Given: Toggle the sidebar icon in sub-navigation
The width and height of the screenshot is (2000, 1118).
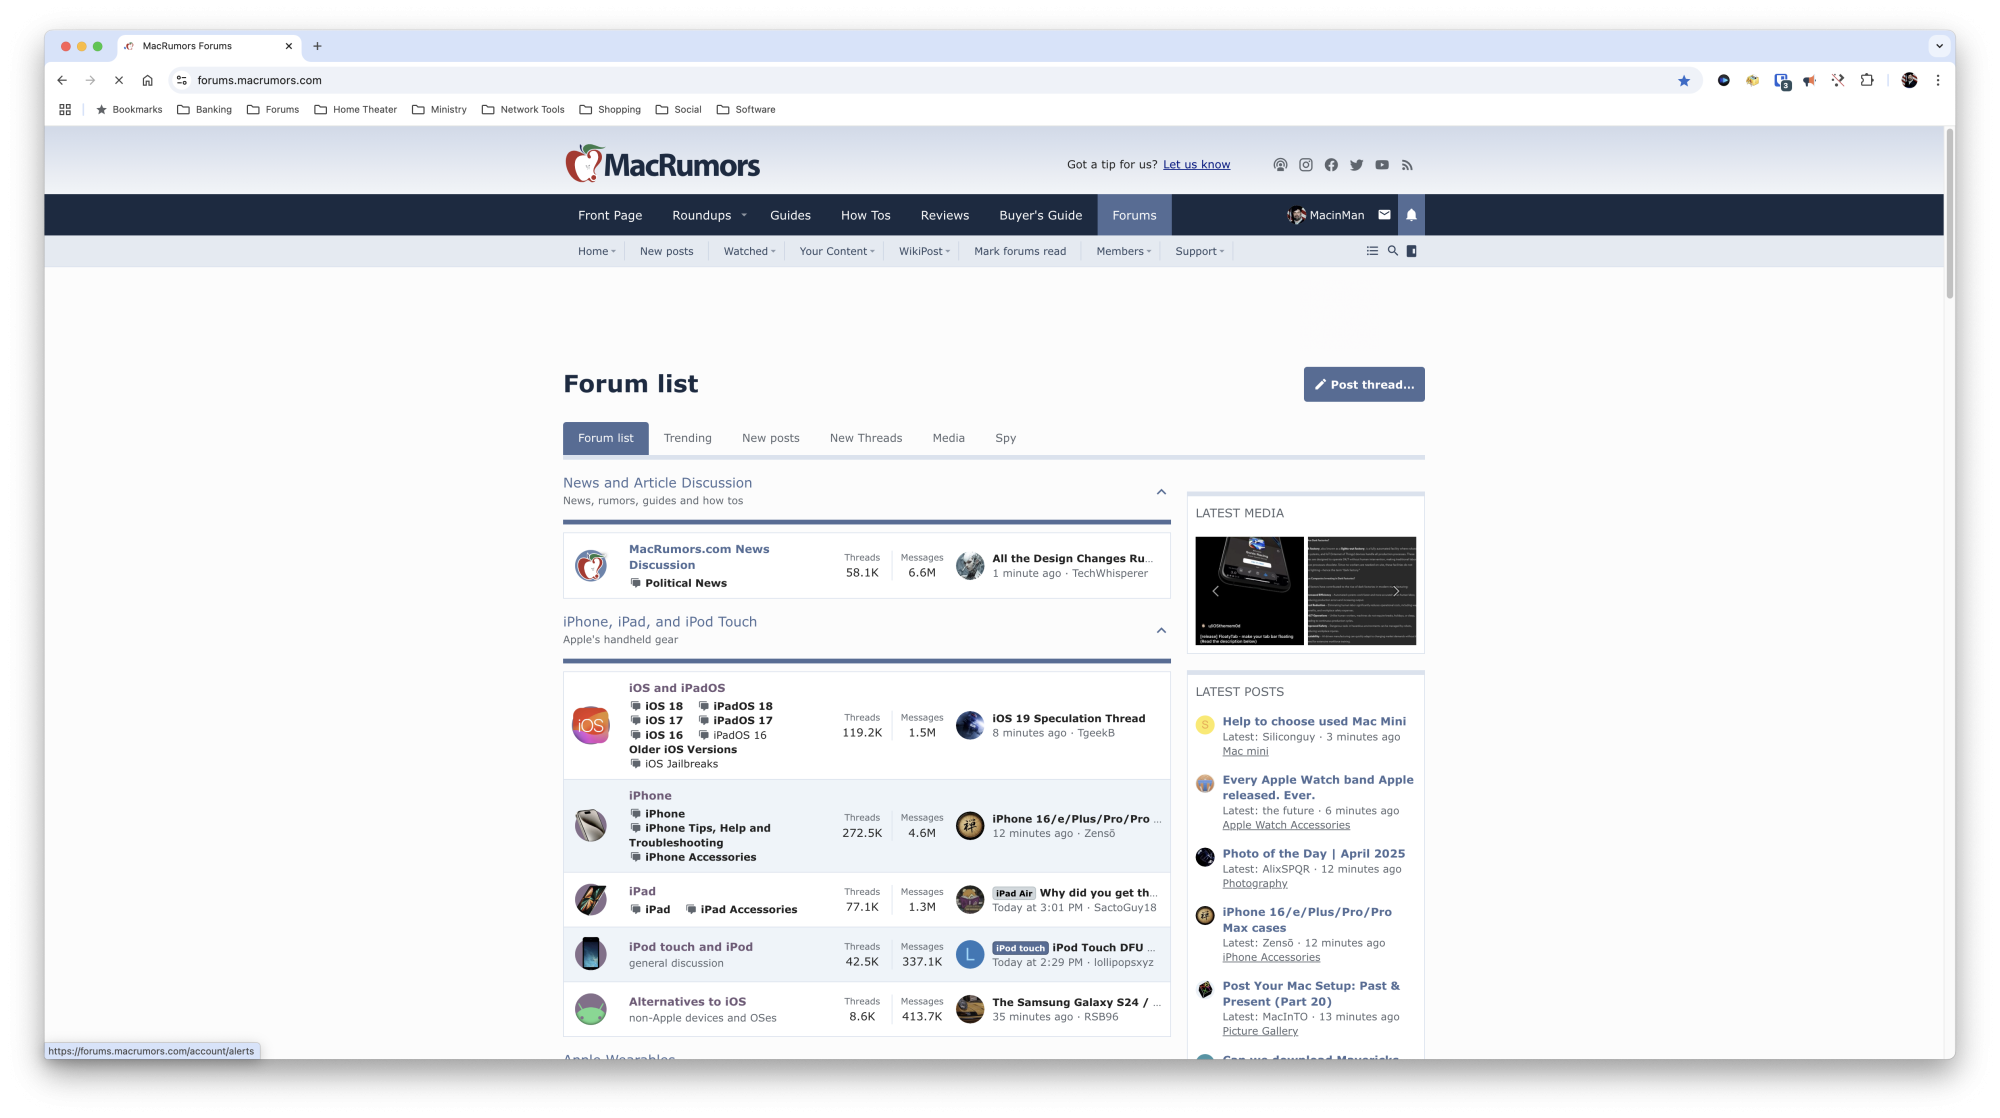Looking at the screenshot, I should pos(1412,251).
